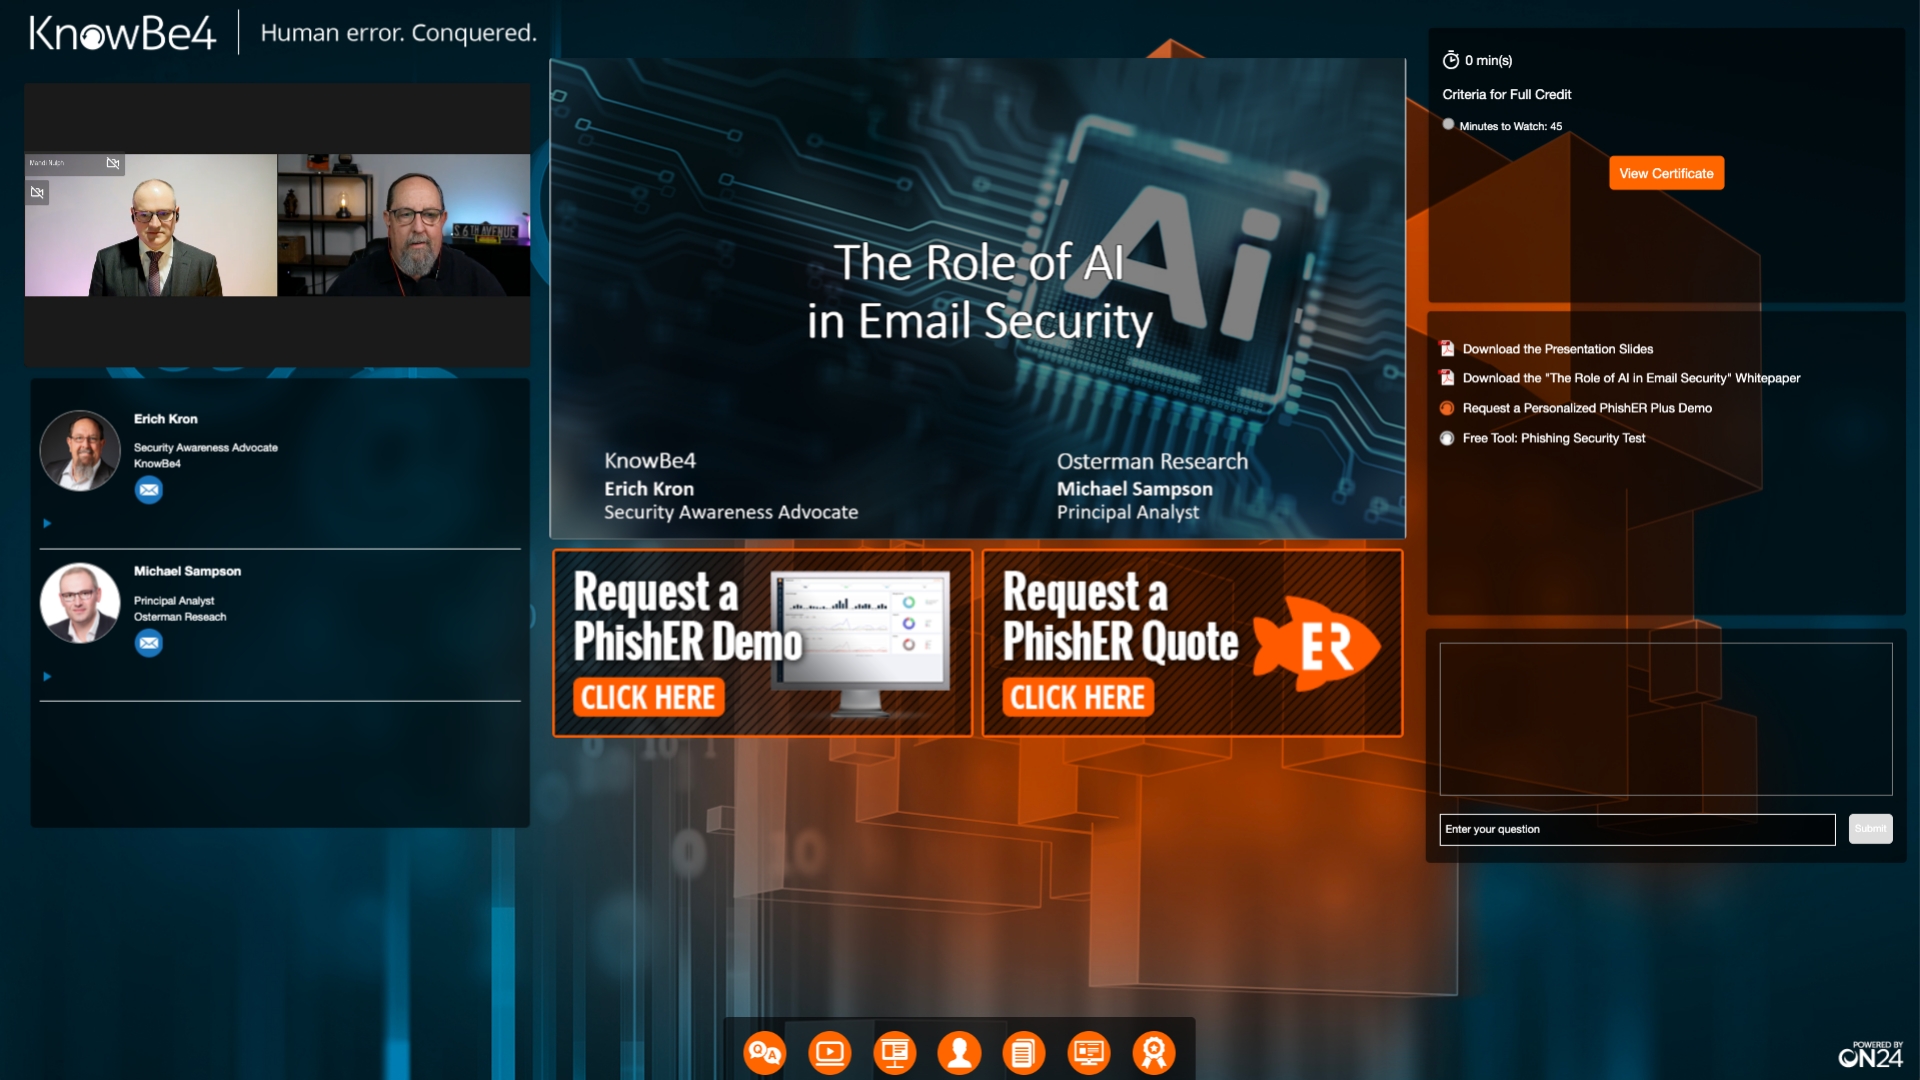Submit the question
Viewport: 1920px width, 1080px height.
(1870, 829)
